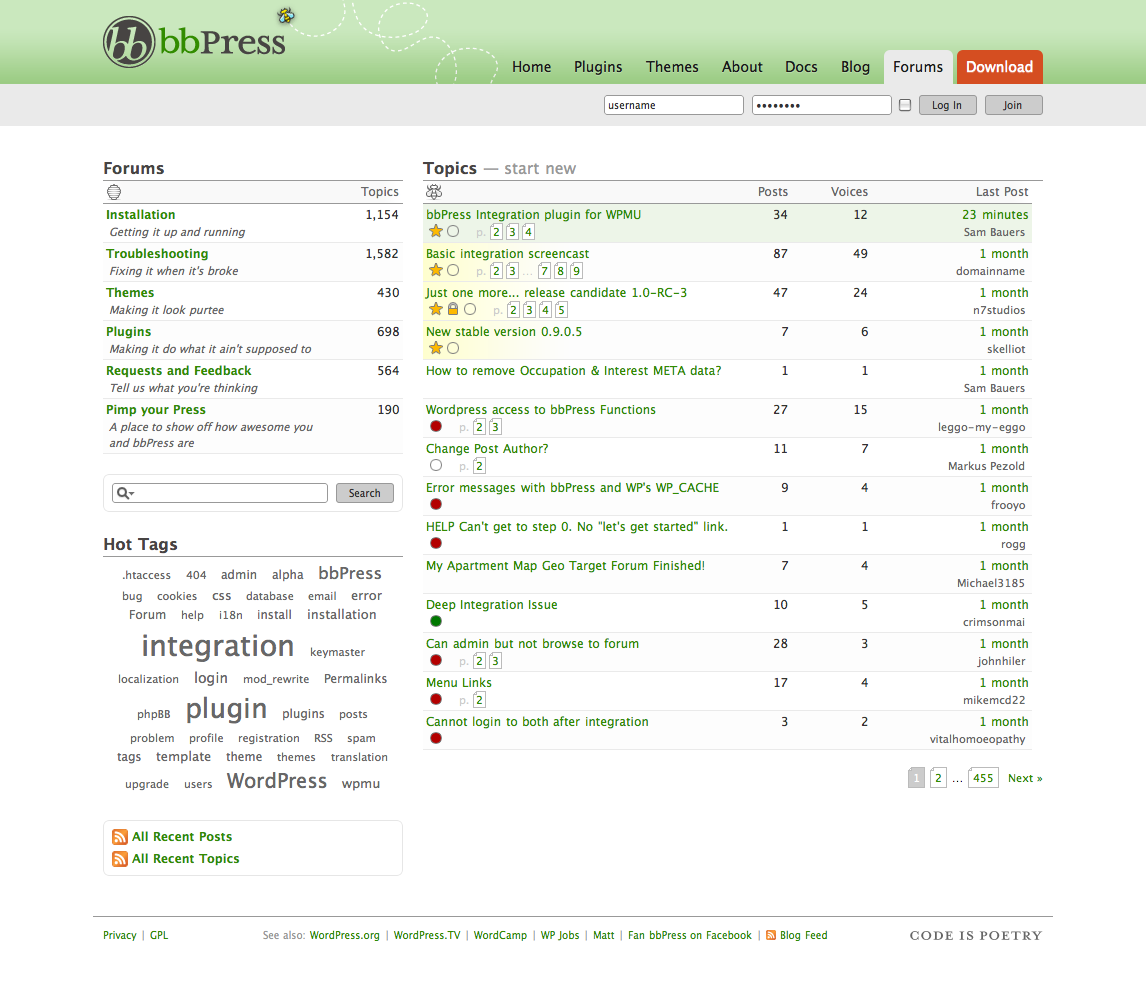This screenshot has height=991, width=1146.
Task: Switch to the Docs tab in the header
Action: (801, 67)
